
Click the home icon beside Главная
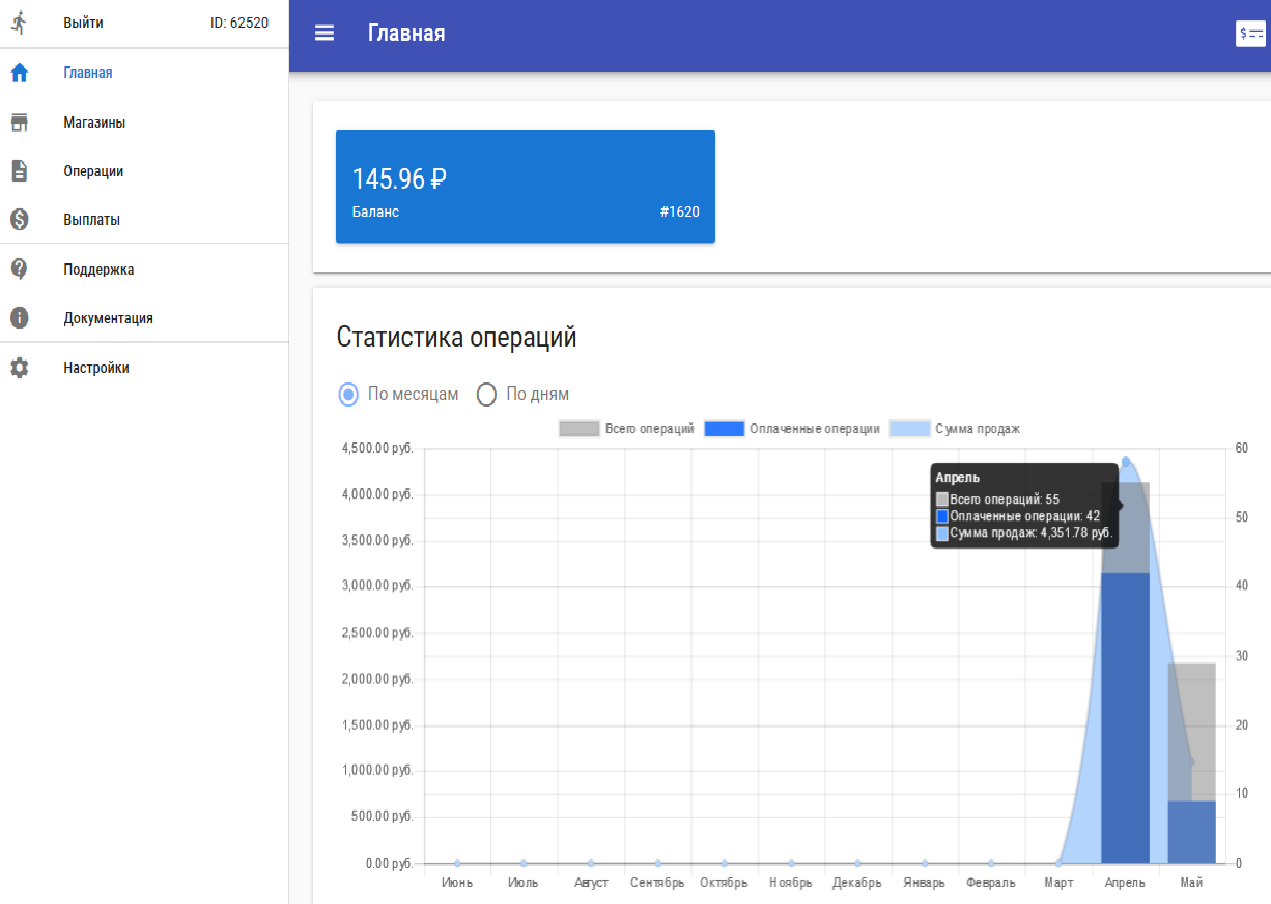click(19, 72)
